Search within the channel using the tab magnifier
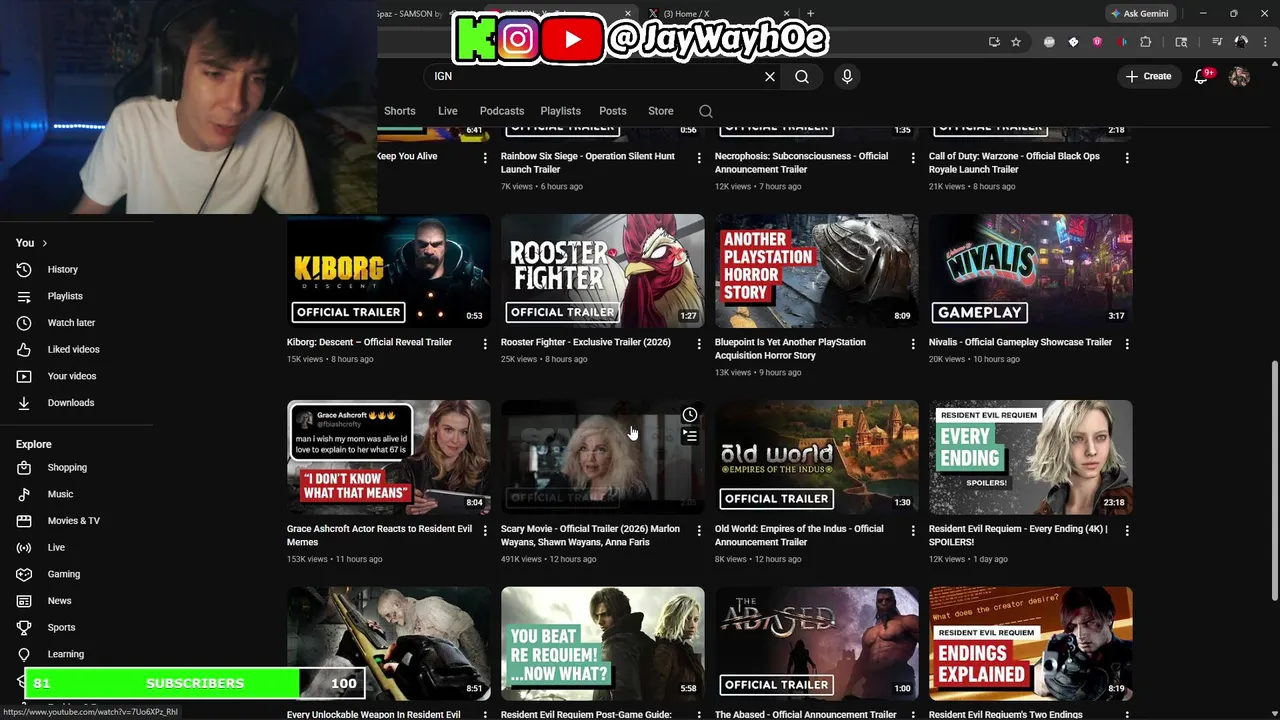 (706, 111)
